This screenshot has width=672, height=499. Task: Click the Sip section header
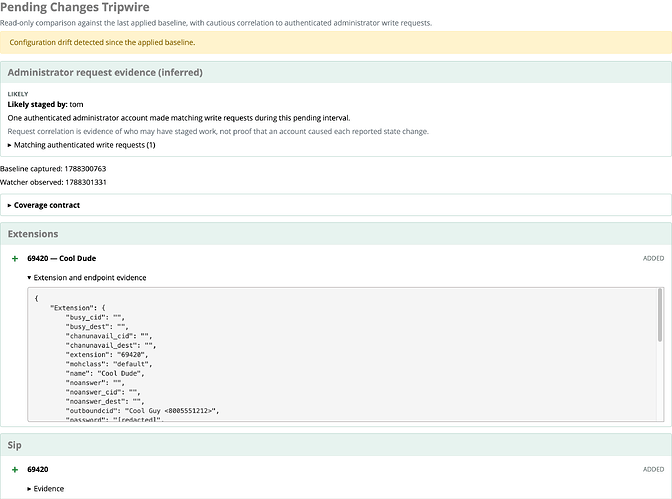pyautogui.click(x=336, y=445)
